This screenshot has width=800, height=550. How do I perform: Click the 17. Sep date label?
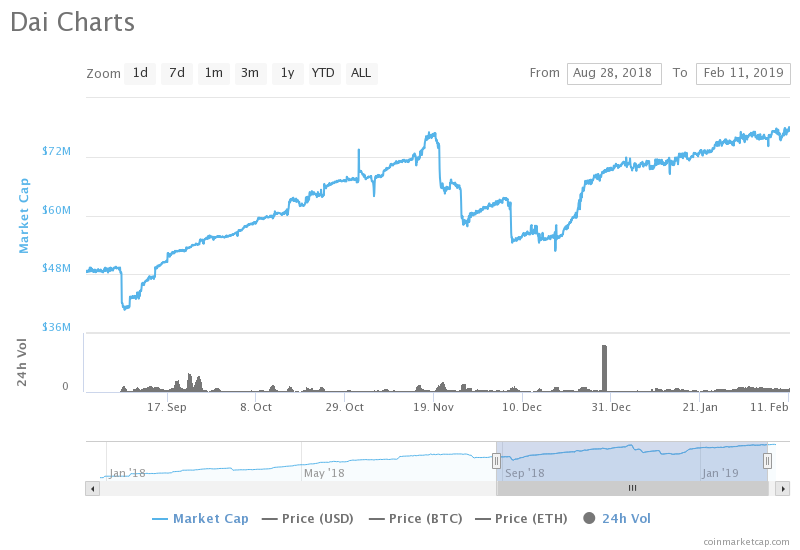point(167,407)
